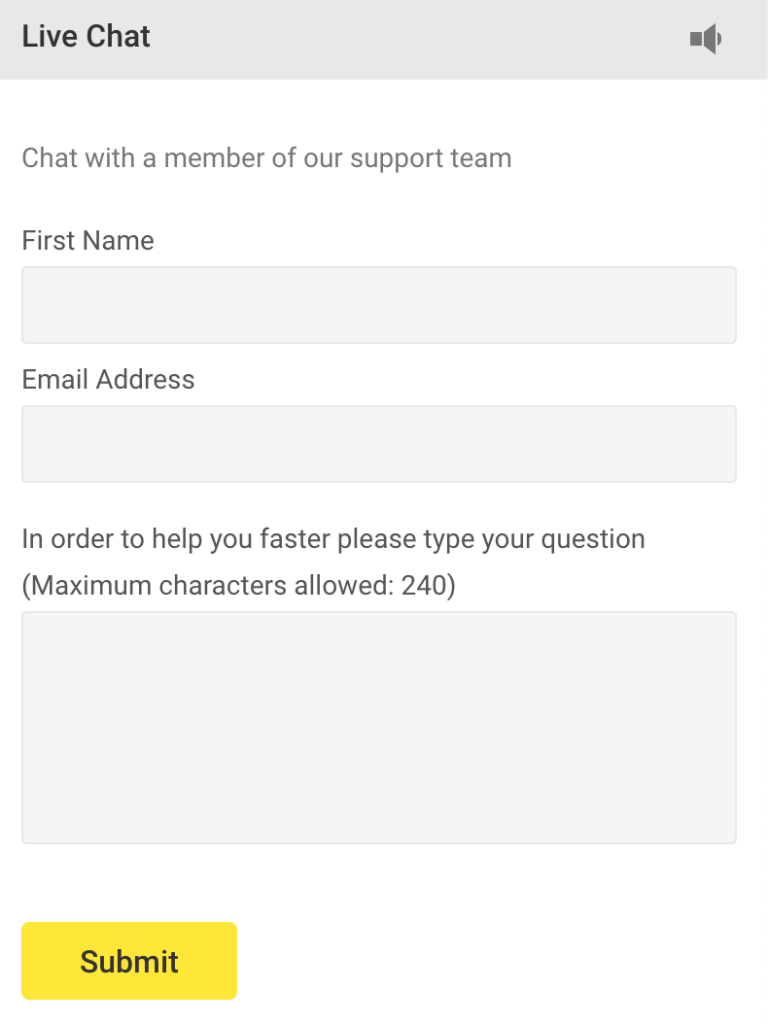Image resolution: width=768 pixels, height=1024 pixels.
Task: Click the 'type your question' prompt label
Action: [333, 539]
